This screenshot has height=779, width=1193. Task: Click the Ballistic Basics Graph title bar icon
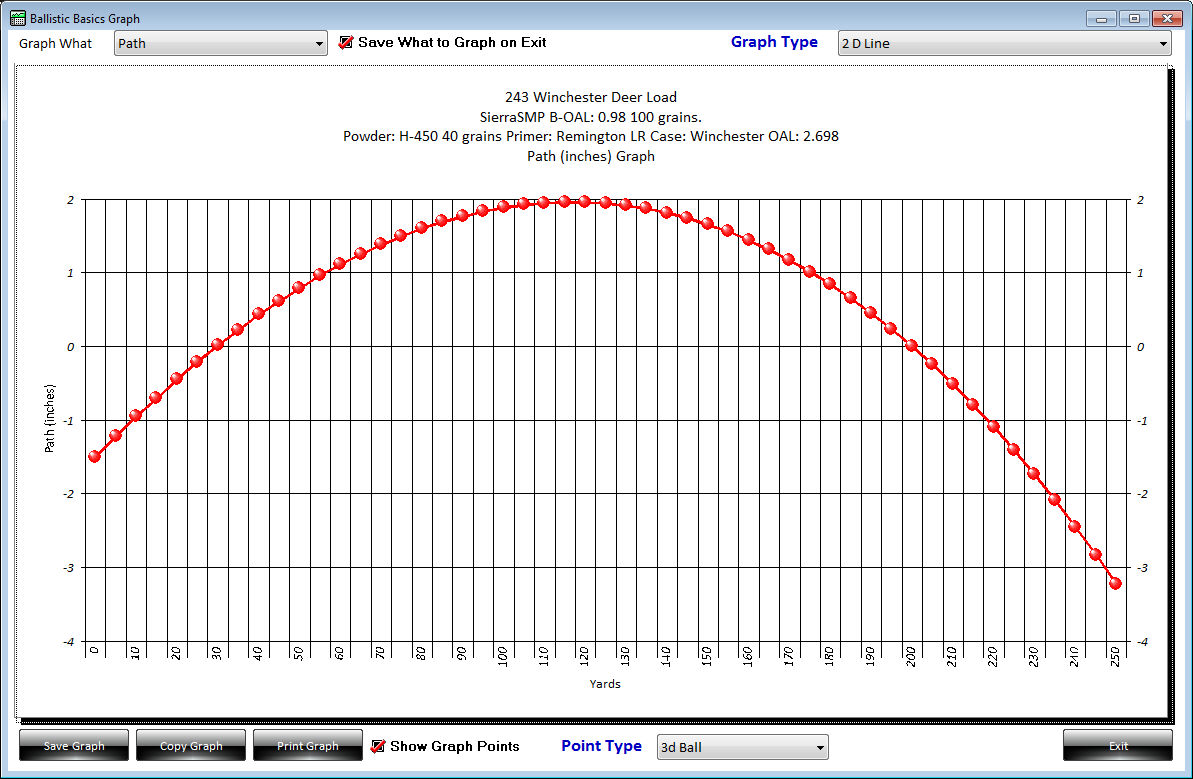click(x=17, y=18)
